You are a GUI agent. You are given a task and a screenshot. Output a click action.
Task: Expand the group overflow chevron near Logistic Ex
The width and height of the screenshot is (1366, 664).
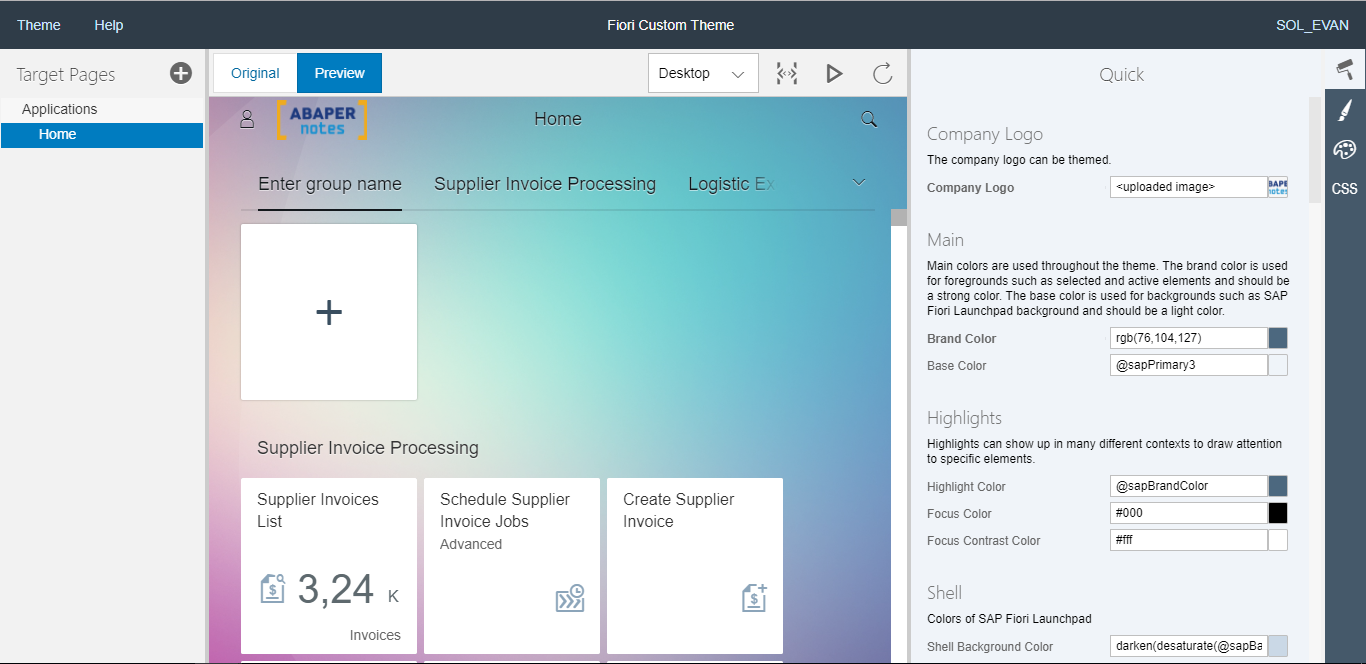pyautogui.click(x=859, y=183)
